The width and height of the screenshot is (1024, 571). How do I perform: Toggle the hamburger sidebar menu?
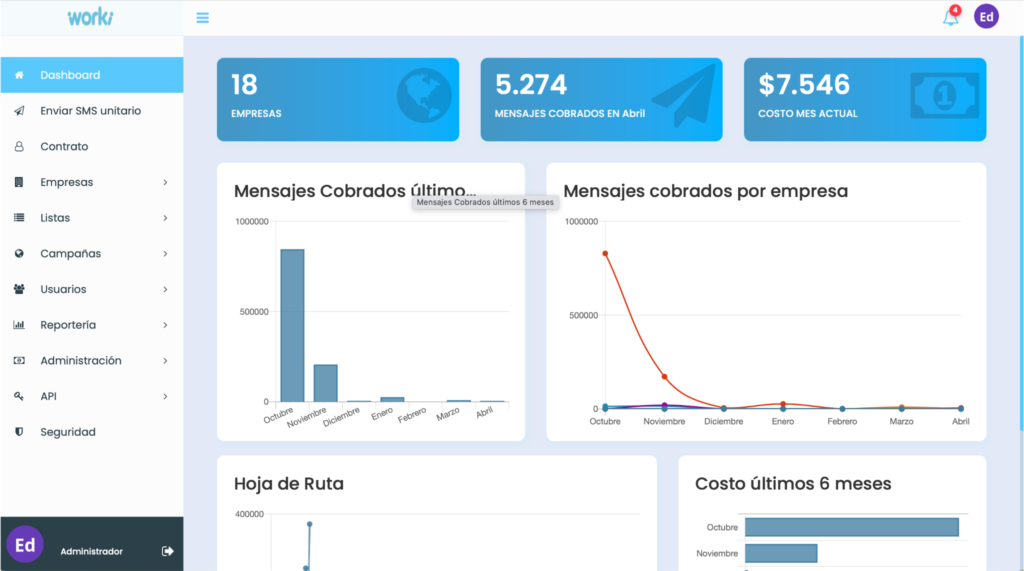coord(202,18)
